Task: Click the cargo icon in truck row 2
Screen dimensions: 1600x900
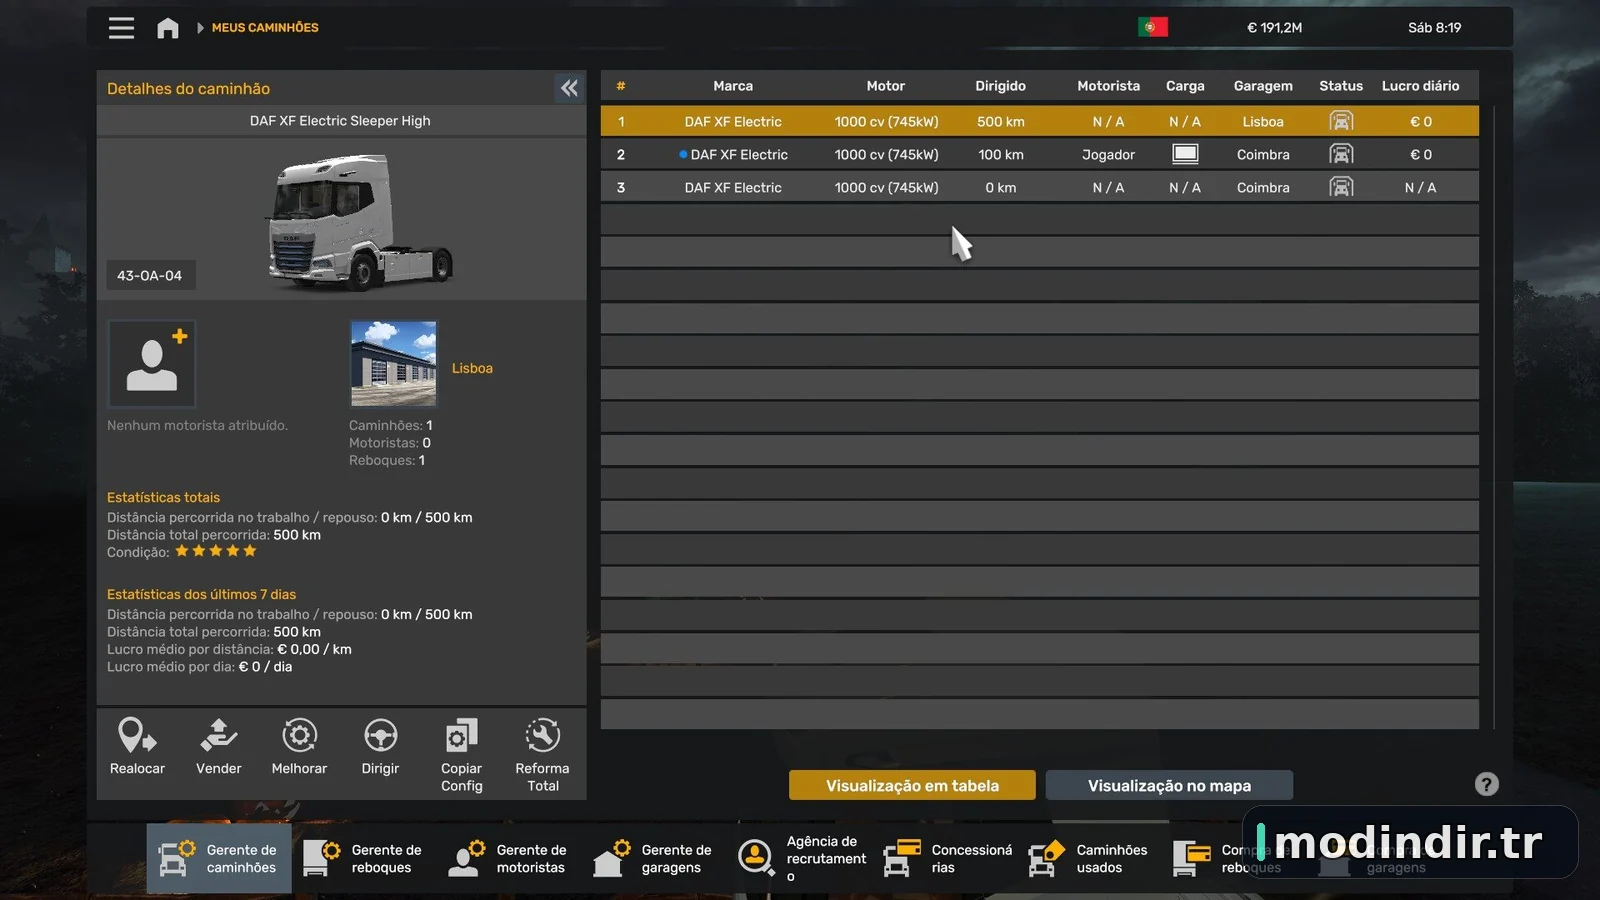Action: (1185, 154)
